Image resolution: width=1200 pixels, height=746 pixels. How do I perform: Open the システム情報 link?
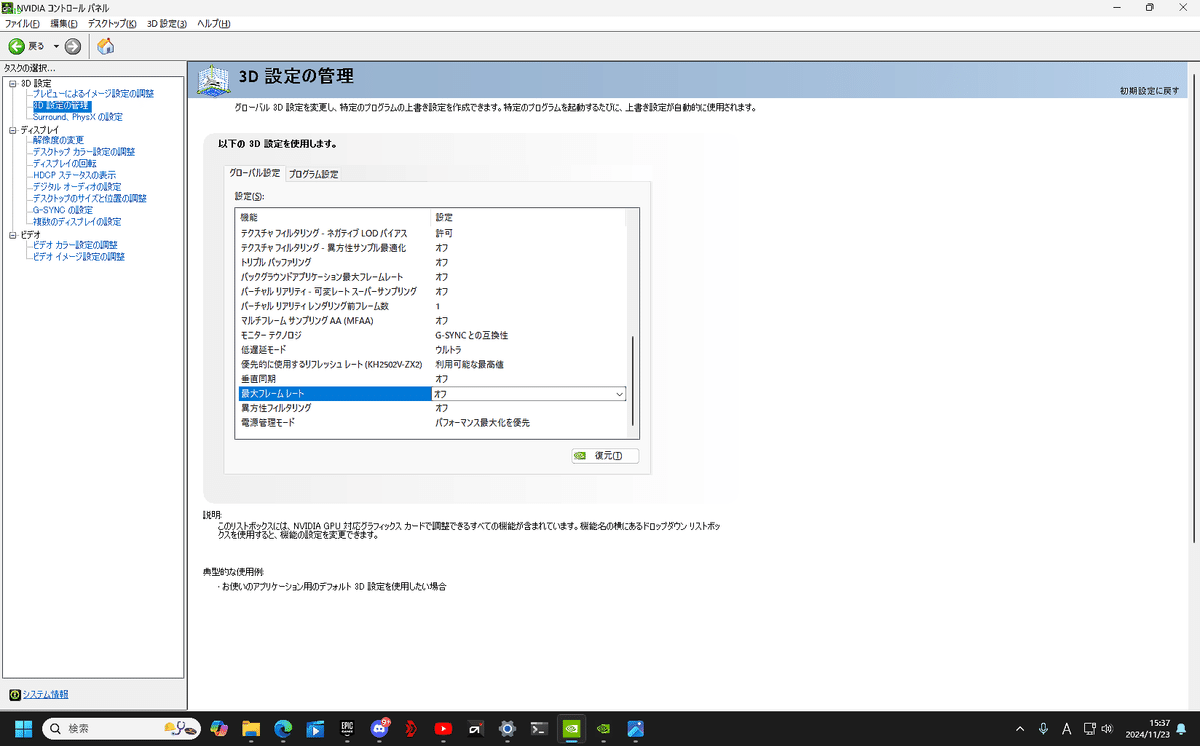pos(45,695)
